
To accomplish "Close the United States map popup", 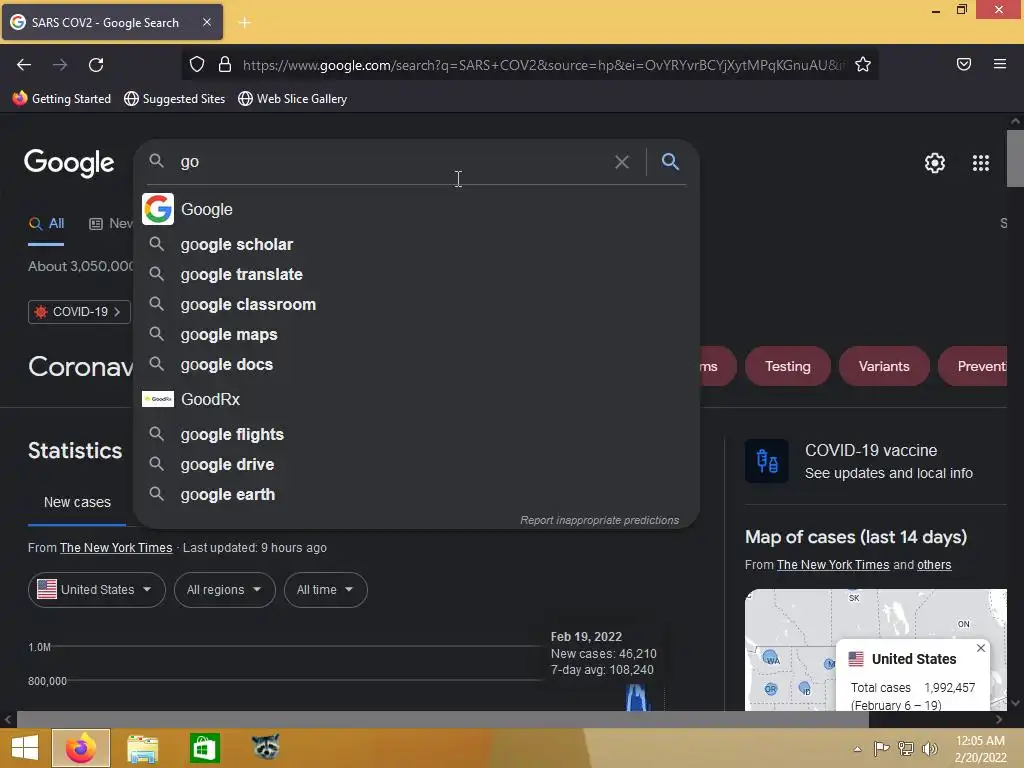I will (x=980, y=648).
